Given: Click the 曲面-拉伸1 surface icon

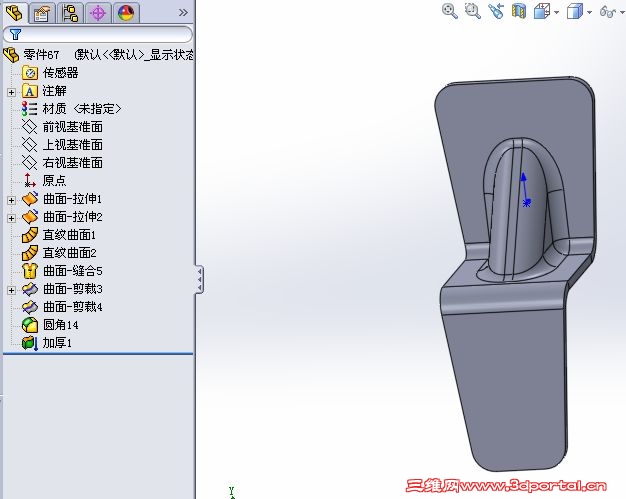Looking at the screenshot, I should point(30,198).
